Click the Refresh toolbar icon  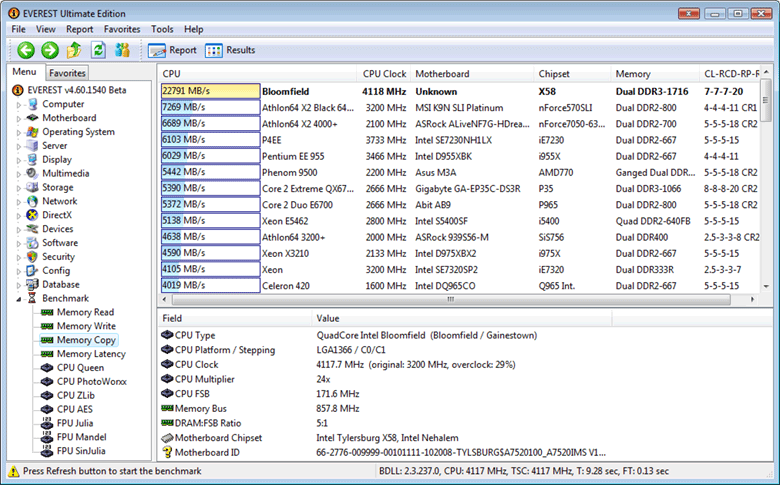(98, 50)
